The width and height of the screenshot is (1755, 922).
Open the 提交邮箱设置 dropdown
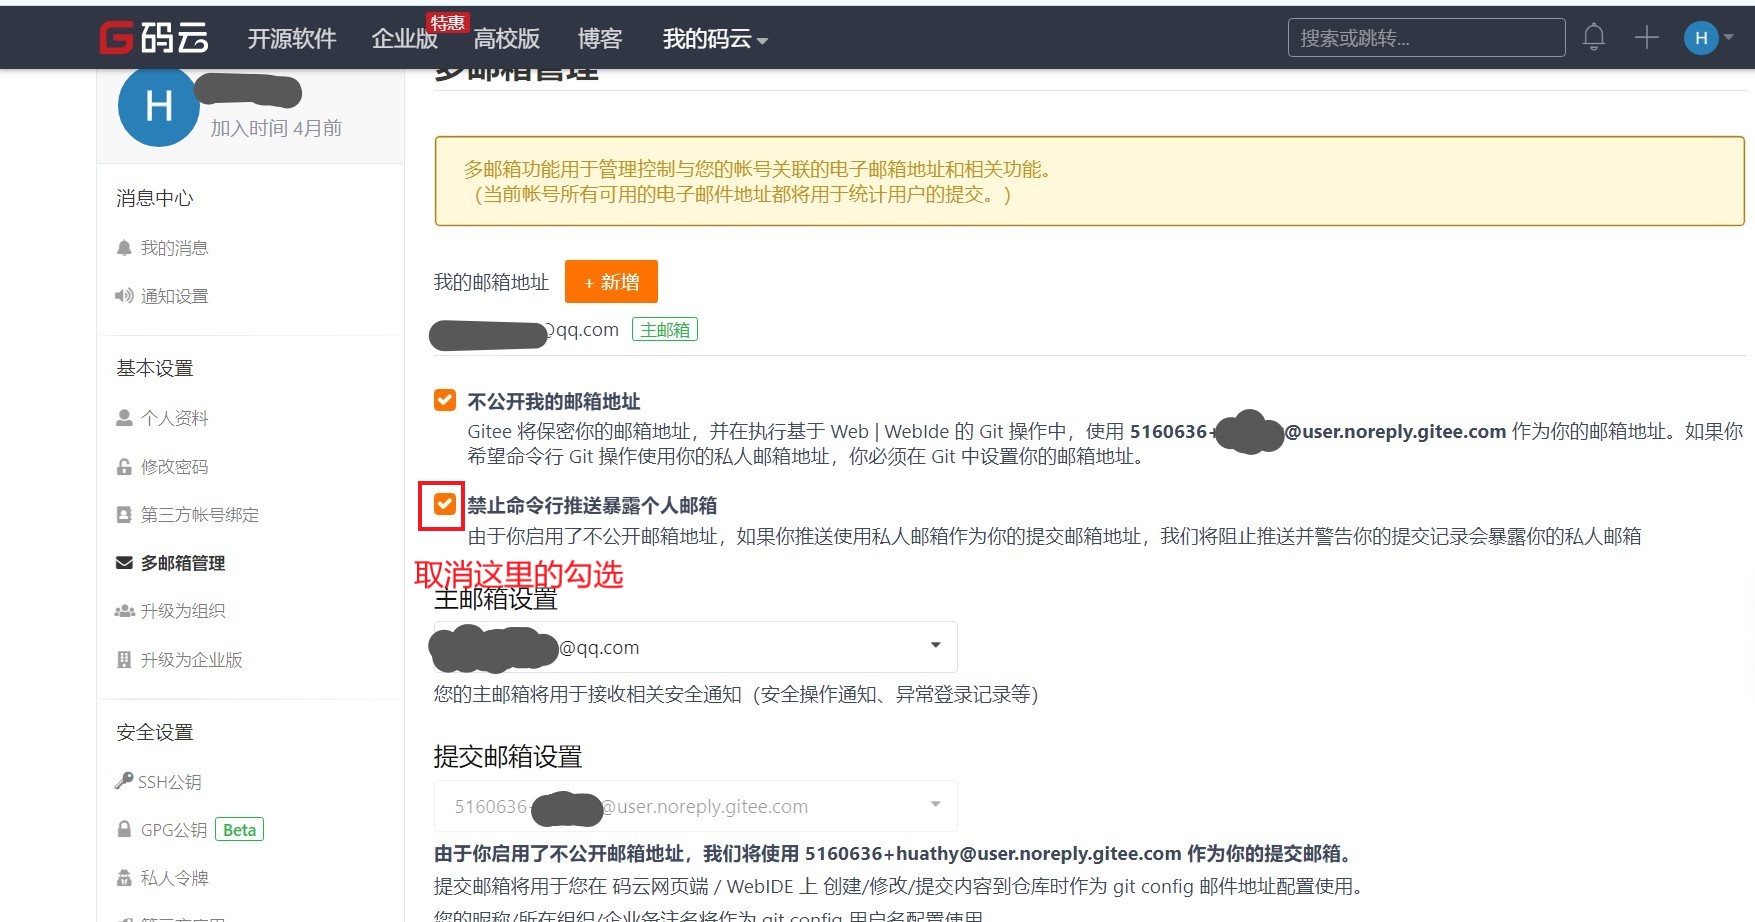click(934, 805)
